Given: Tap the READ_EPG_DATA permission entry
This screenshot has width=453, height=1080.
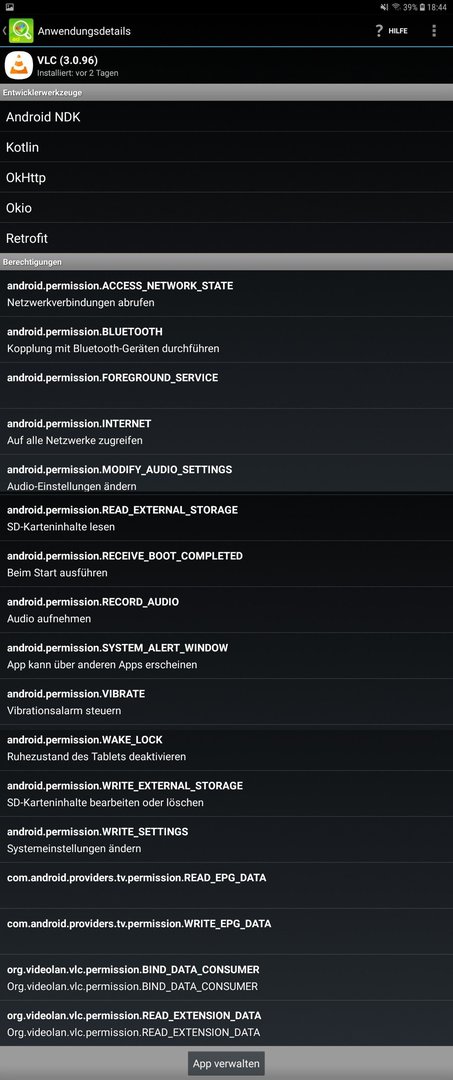Looking at the screenshot, I should tap(226, 886).
